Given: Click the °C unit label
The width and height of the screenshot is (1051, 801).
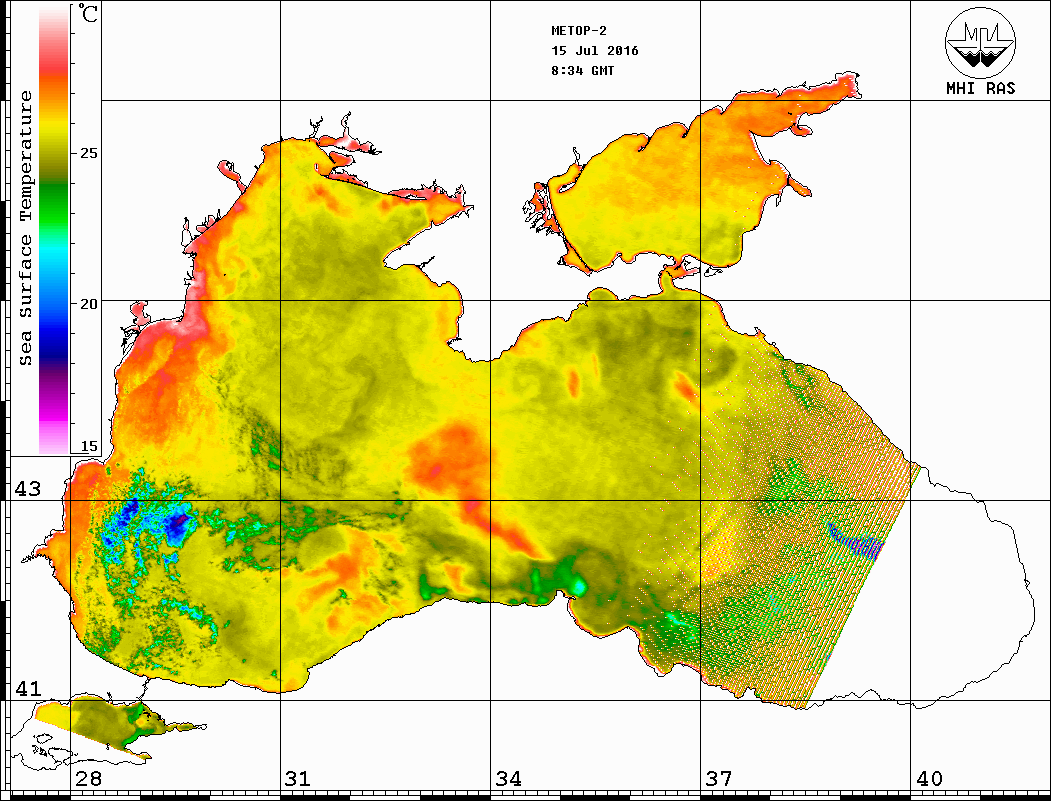Looking at the screenshot, I should 87,13.
